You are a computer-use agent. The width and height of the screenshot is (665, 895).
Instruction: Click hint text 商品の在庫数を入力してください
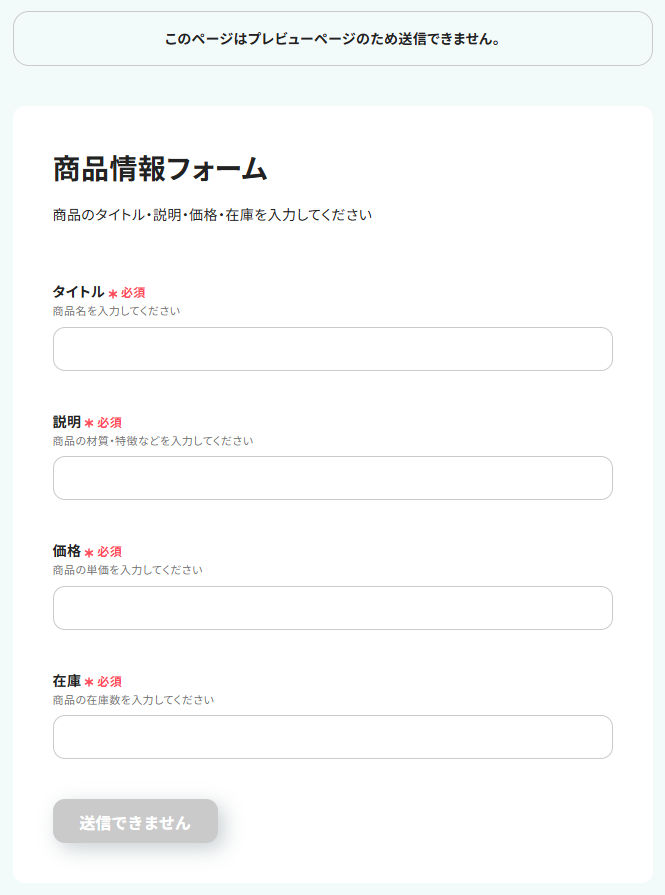133,700
